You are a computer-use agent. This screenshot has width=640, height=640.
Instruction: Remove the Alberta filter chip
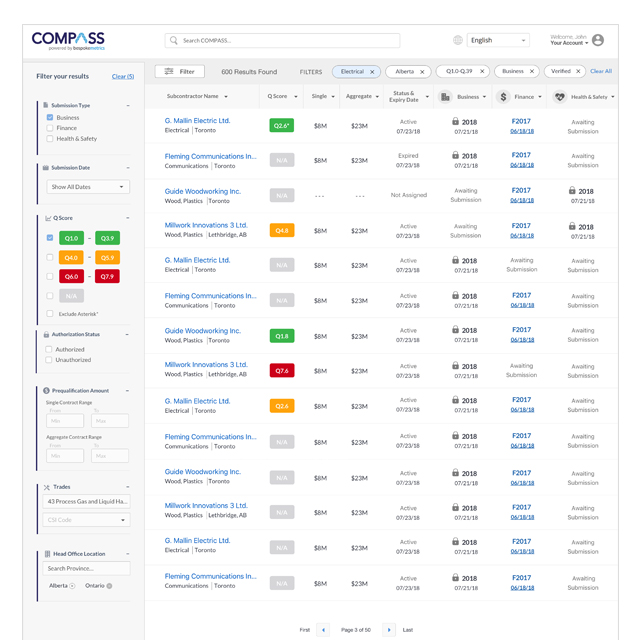pyautogui.click(x=422, y=72)
